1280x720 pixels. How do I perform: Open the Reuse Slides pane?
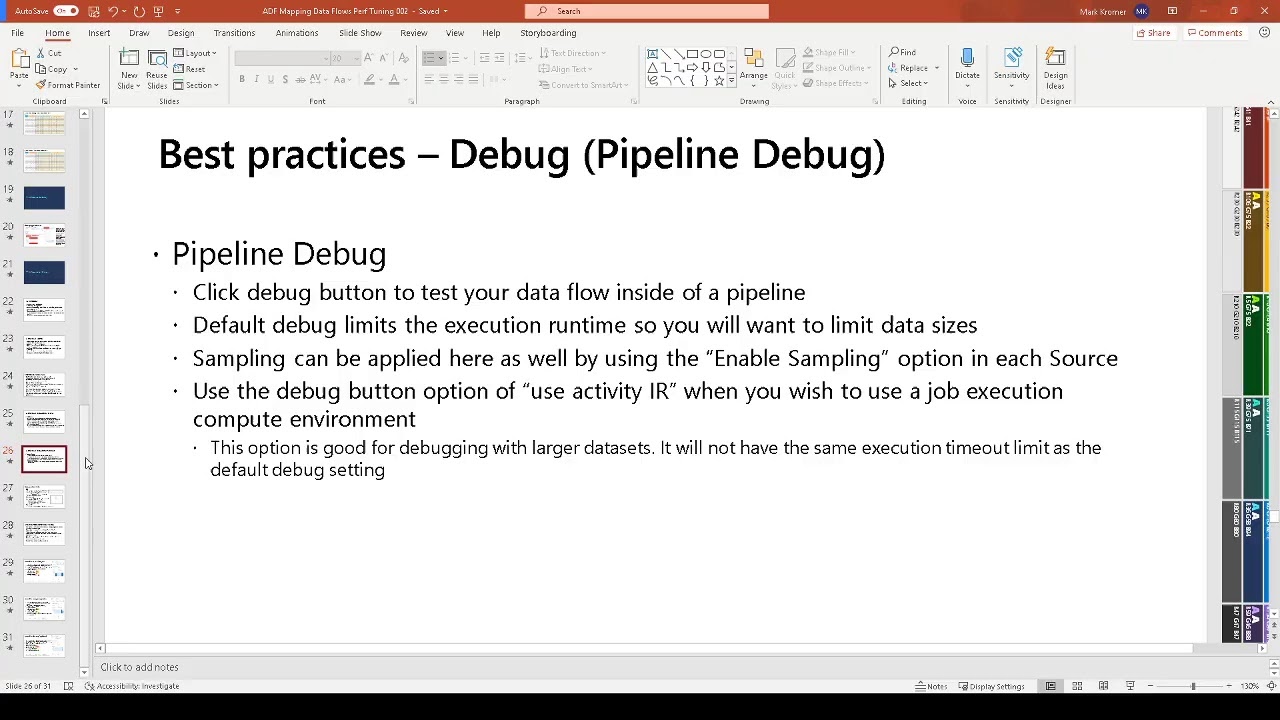tap(157, 69)
